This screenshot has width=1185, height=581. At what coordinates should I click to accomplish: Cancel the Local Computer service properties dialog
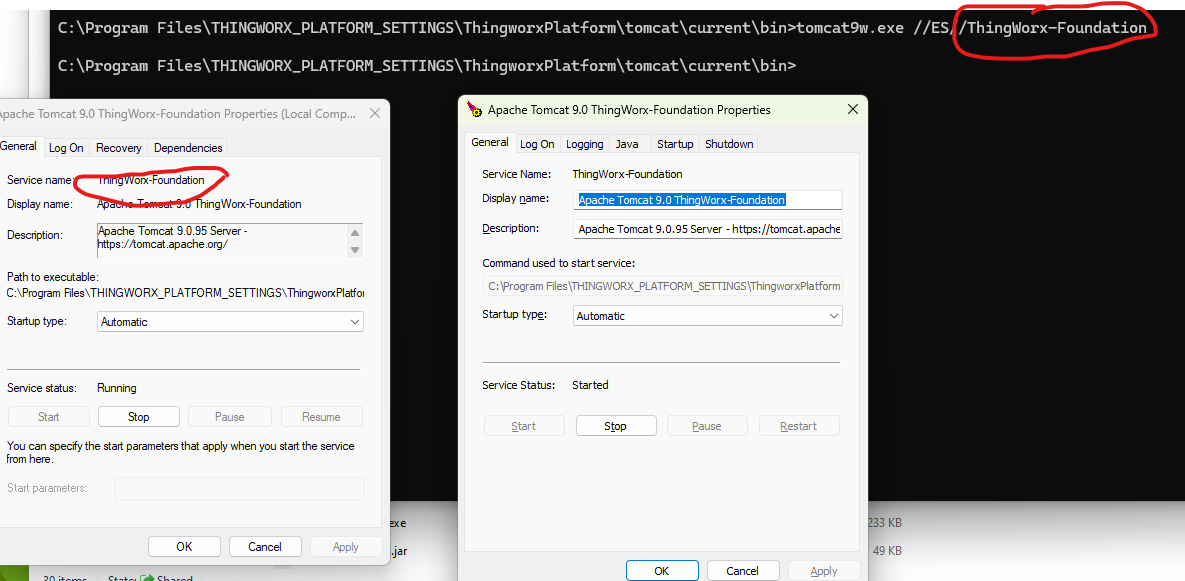[x=265, y=547]
